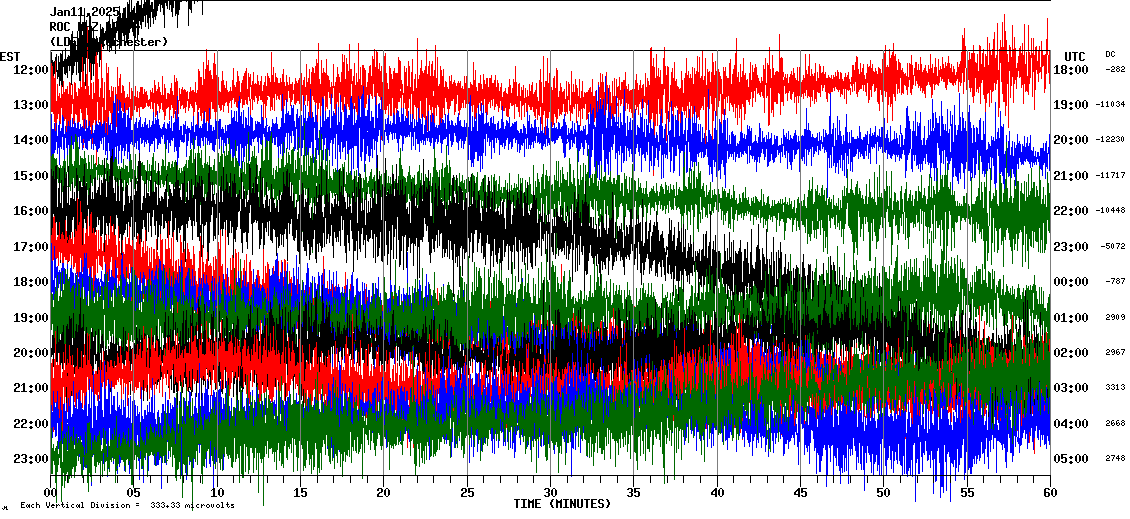Click the DC offset value -11034
The width and height of the screenshot is (1130, 519).
pos(1110,105)
